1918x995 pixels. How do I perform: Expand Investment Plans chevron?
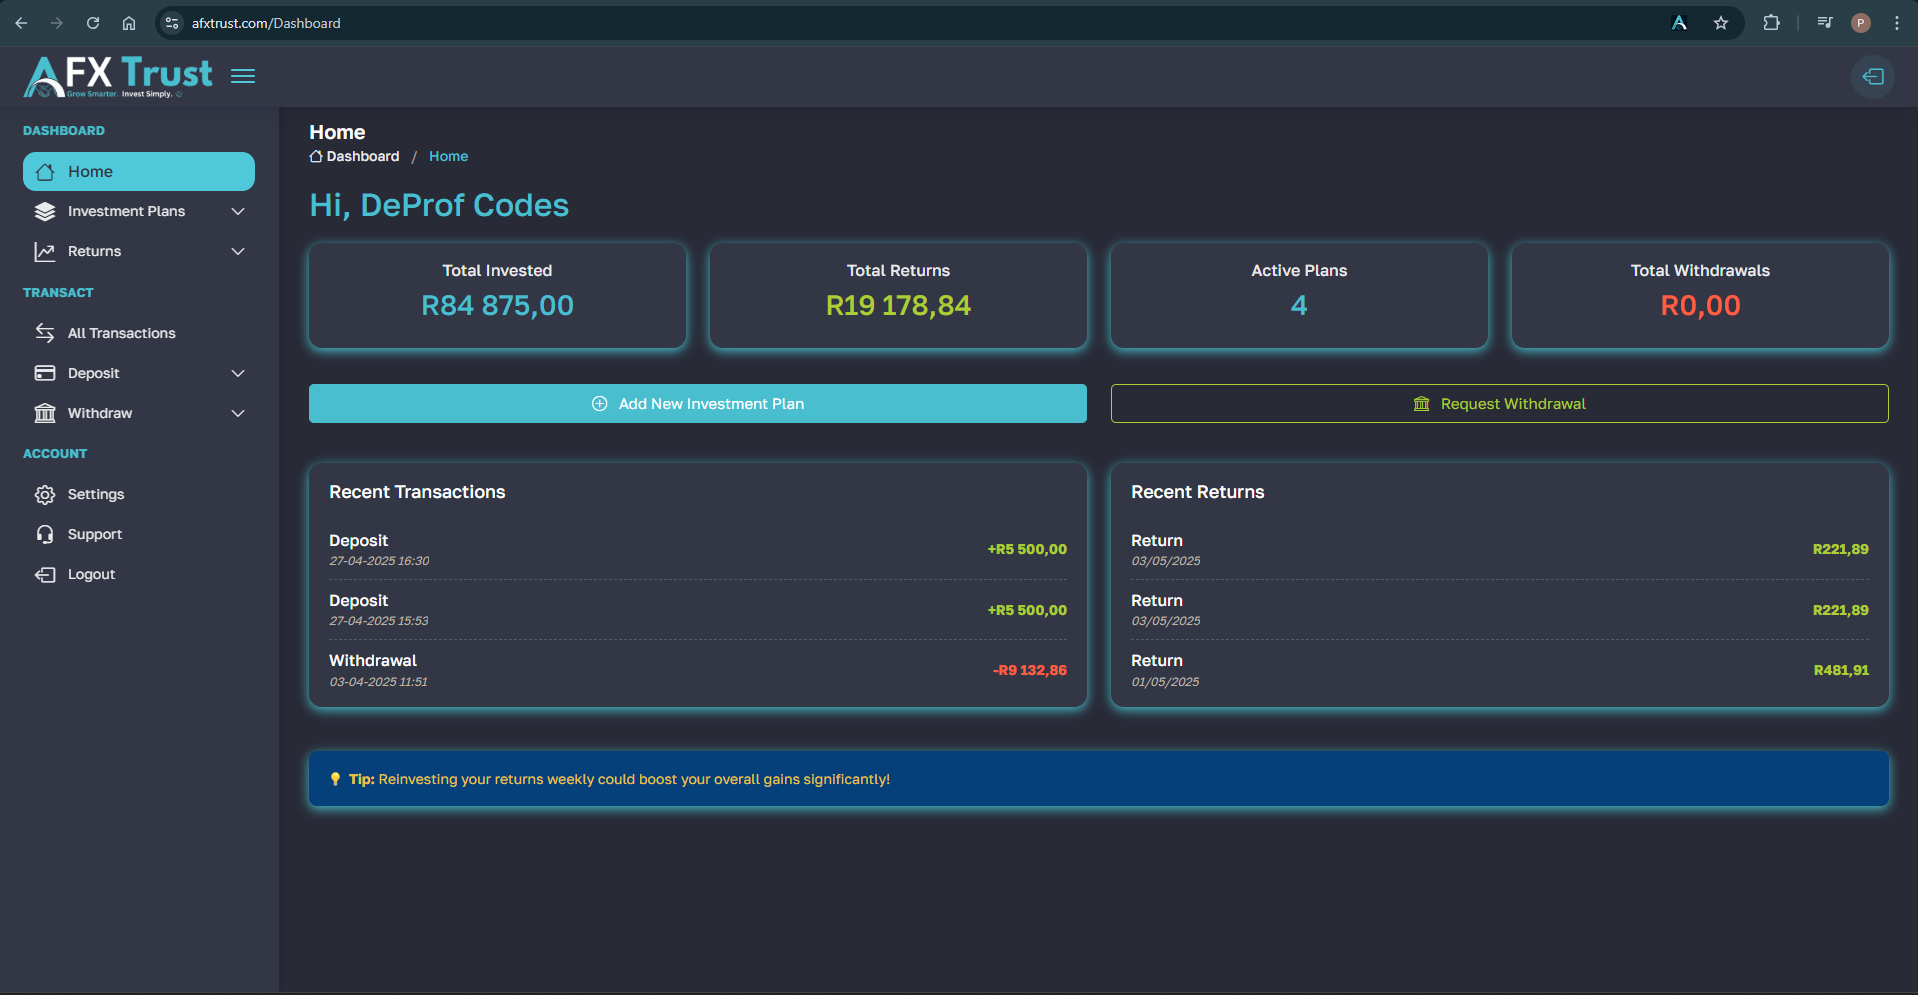238,211
